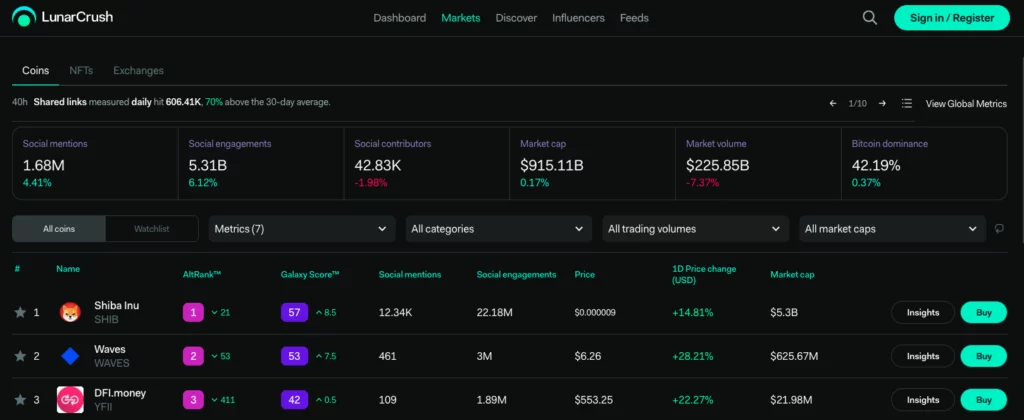
Task: Open the Discover nav item
Action: coord(516,18)
